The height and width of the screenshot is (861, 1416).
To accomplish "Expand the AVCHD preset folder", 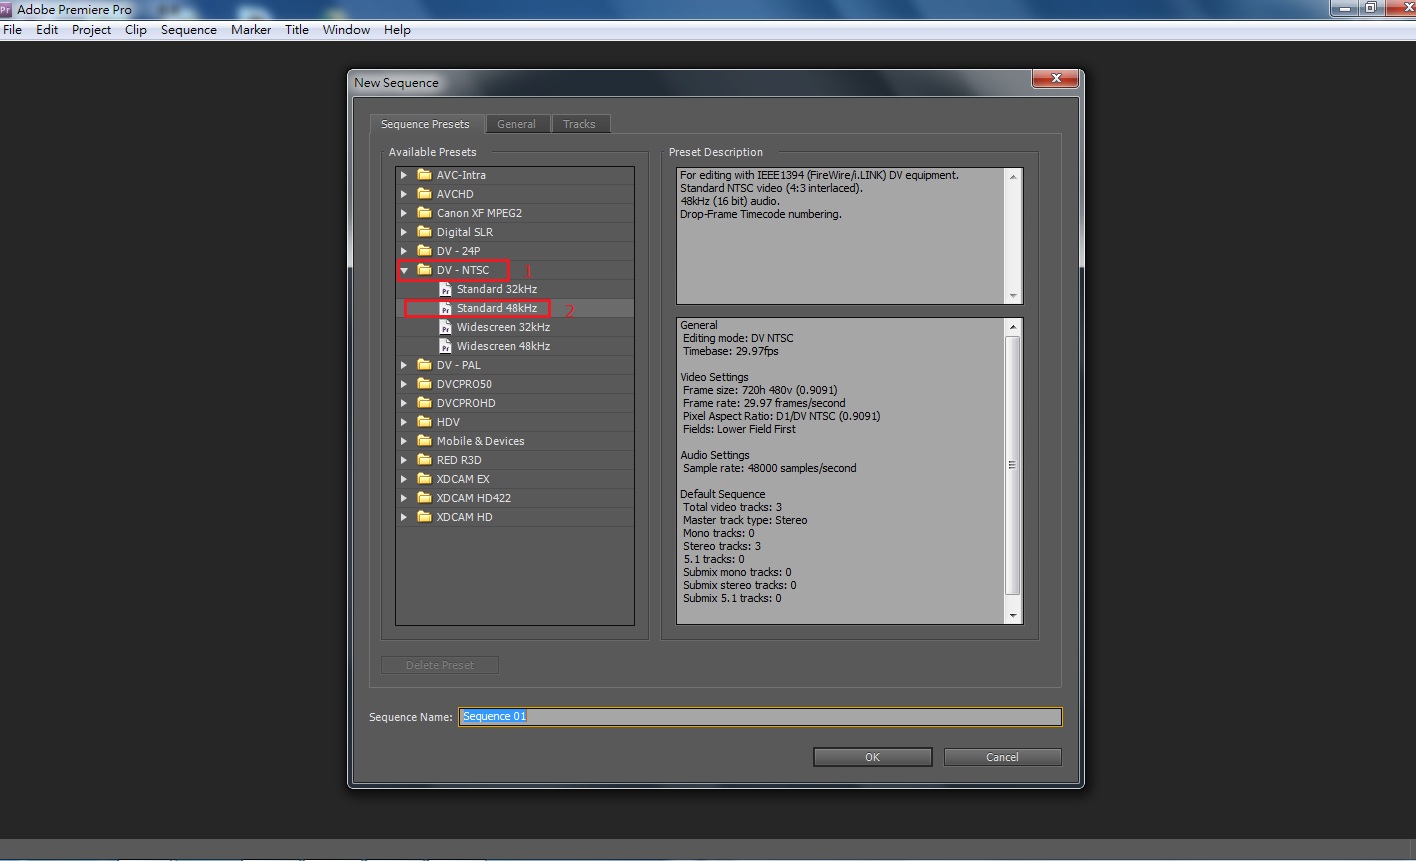I will pyautogui.click(x=404, y=194).
